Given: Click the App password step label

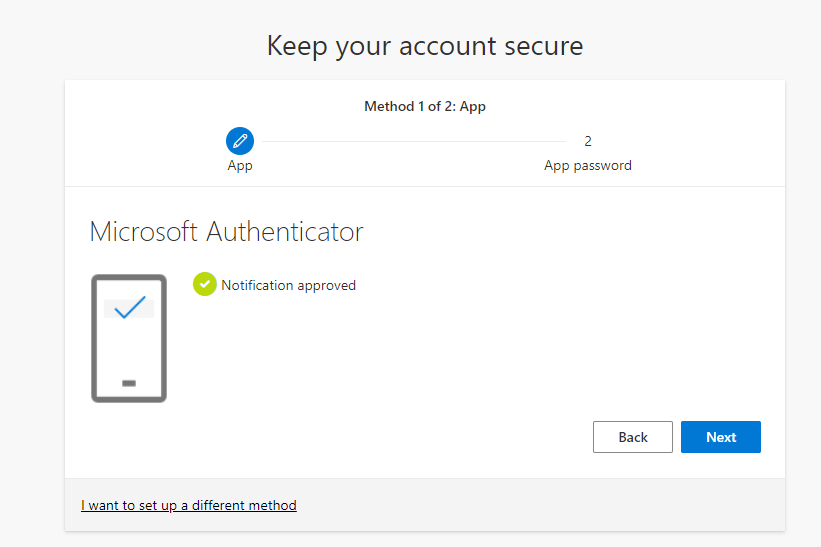Looking at the screenshot, I should (587, 165).
